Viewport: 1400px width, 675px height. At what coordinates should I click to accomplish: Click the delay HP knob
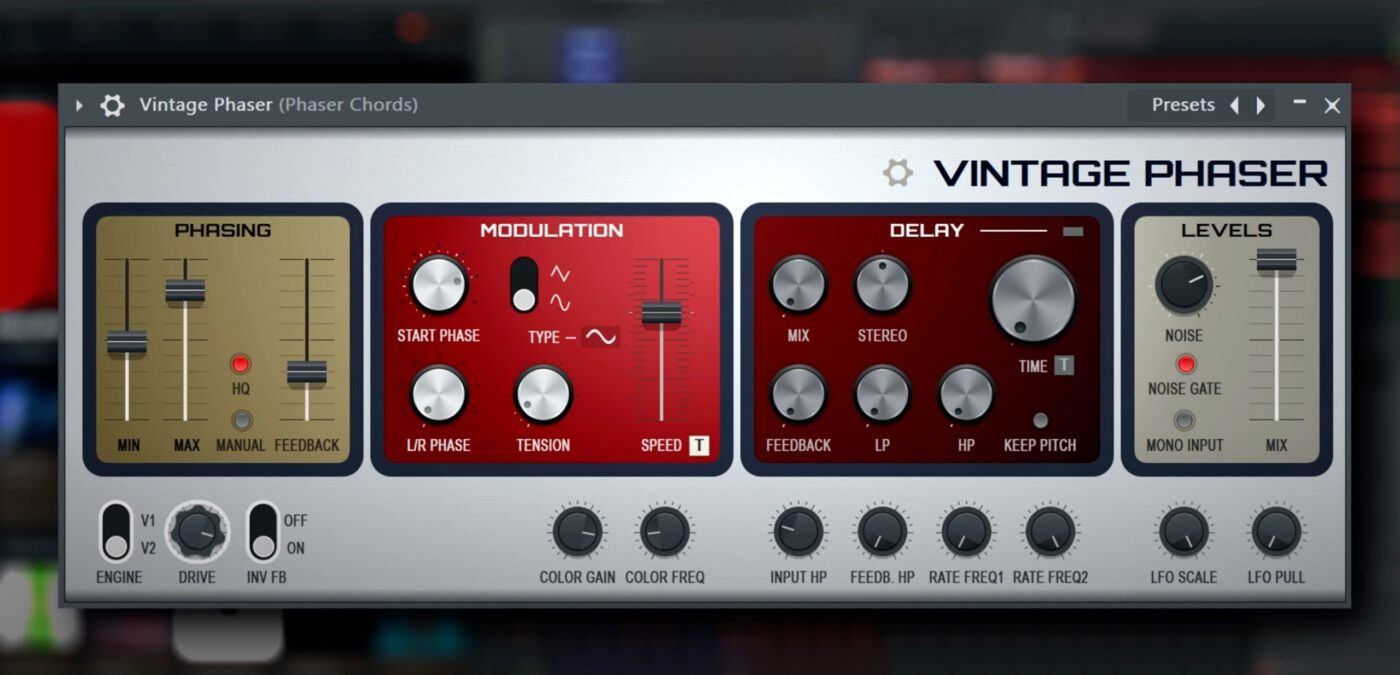[966, 394]
